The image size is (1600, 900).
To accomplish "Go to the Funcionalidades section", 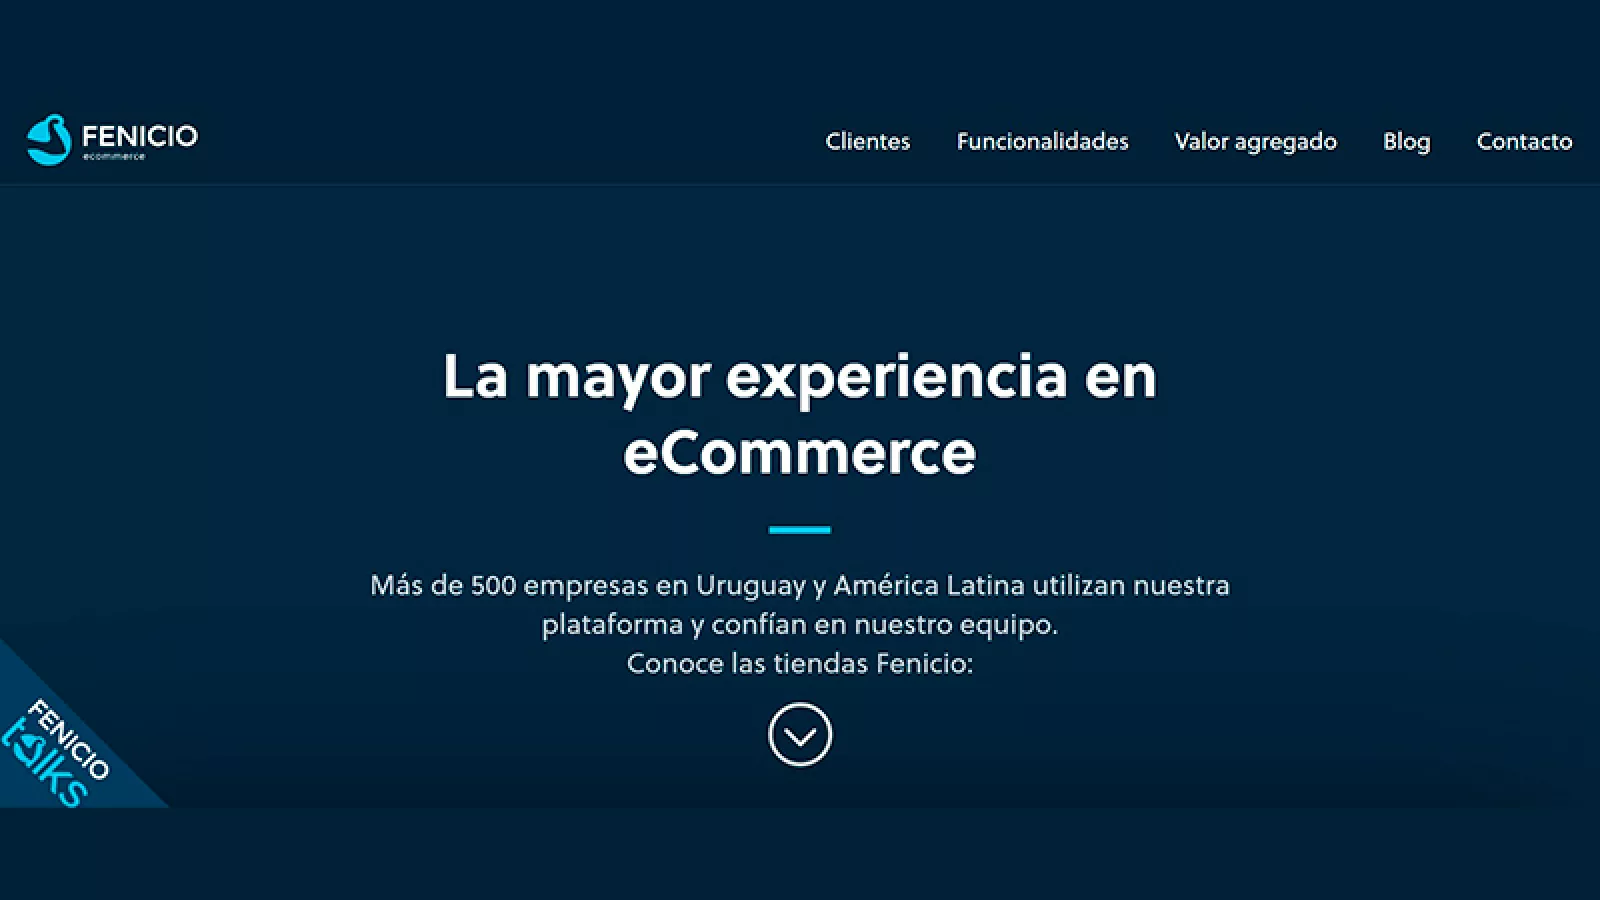I will point(1042,141).
